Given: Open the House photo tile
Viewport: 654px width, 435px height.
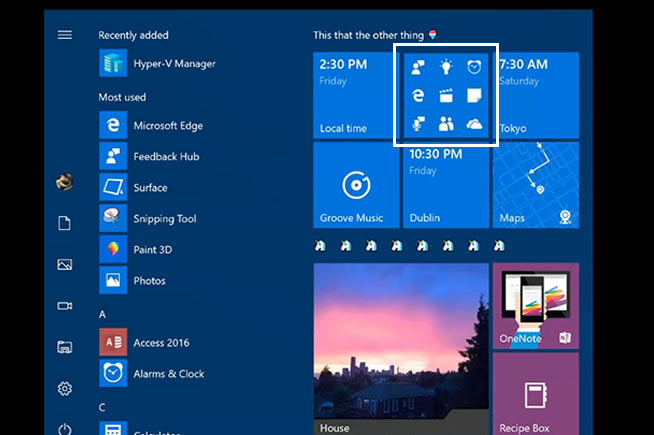Looking at the screenshot, I should coord(401,349).
